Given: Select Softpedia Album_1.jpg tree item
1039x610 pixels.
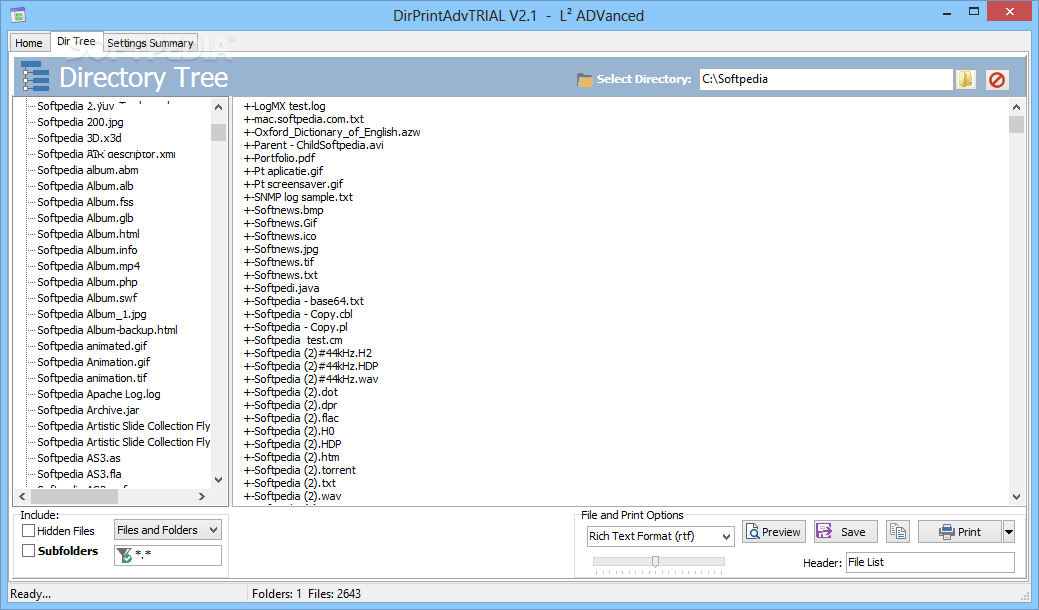Looking at the screenshot, I should (x=91, y=314).
